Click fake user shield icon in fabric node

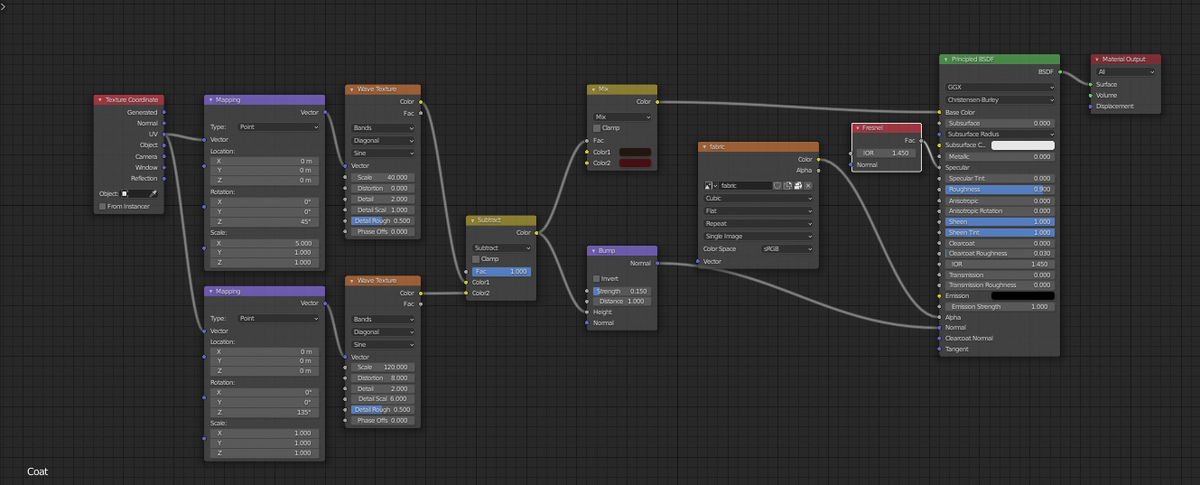tap(777, 186)
